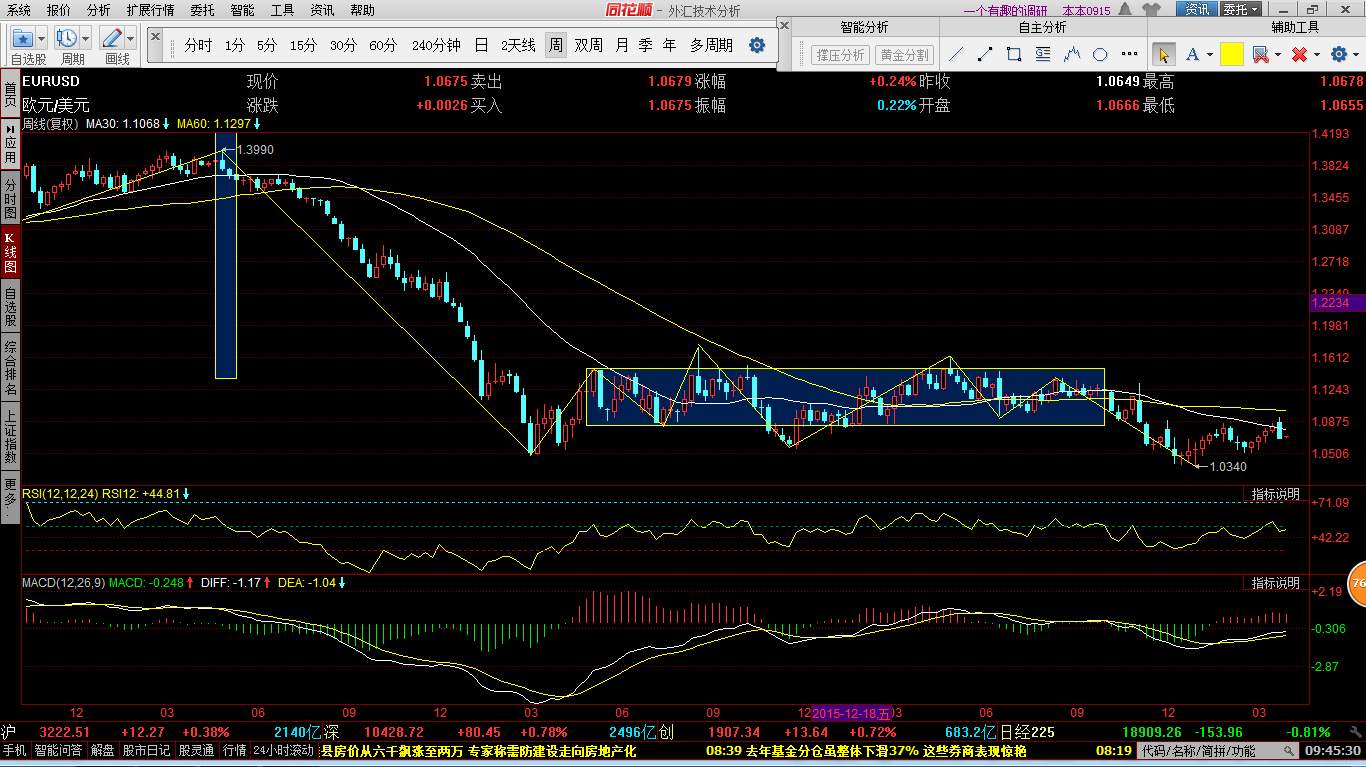
Task: Switch chart period to 季 quarterly
Action: click(646, 45)
